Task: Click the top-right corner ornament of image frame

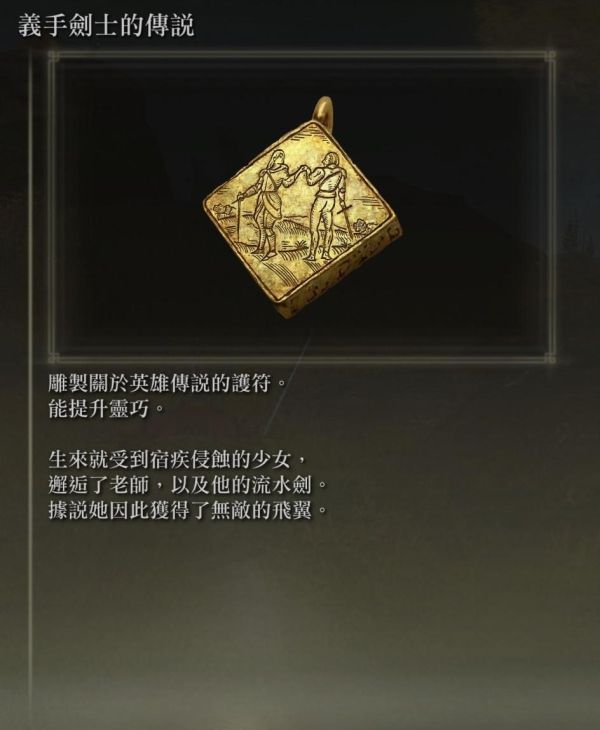Action: 550,56
